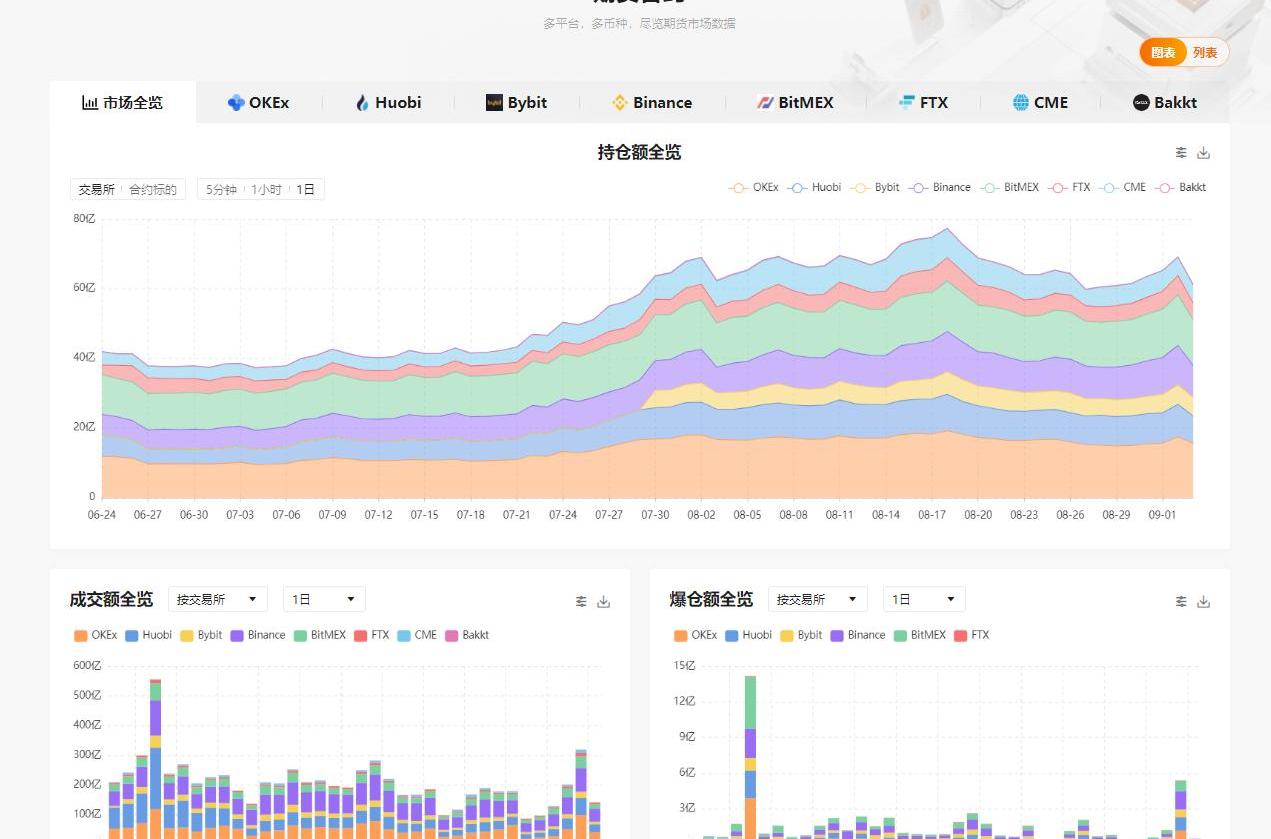Open 按交易所 dropdown in 爆仓额全览
Screen dimensions: 1271x839
pos(818,599)
